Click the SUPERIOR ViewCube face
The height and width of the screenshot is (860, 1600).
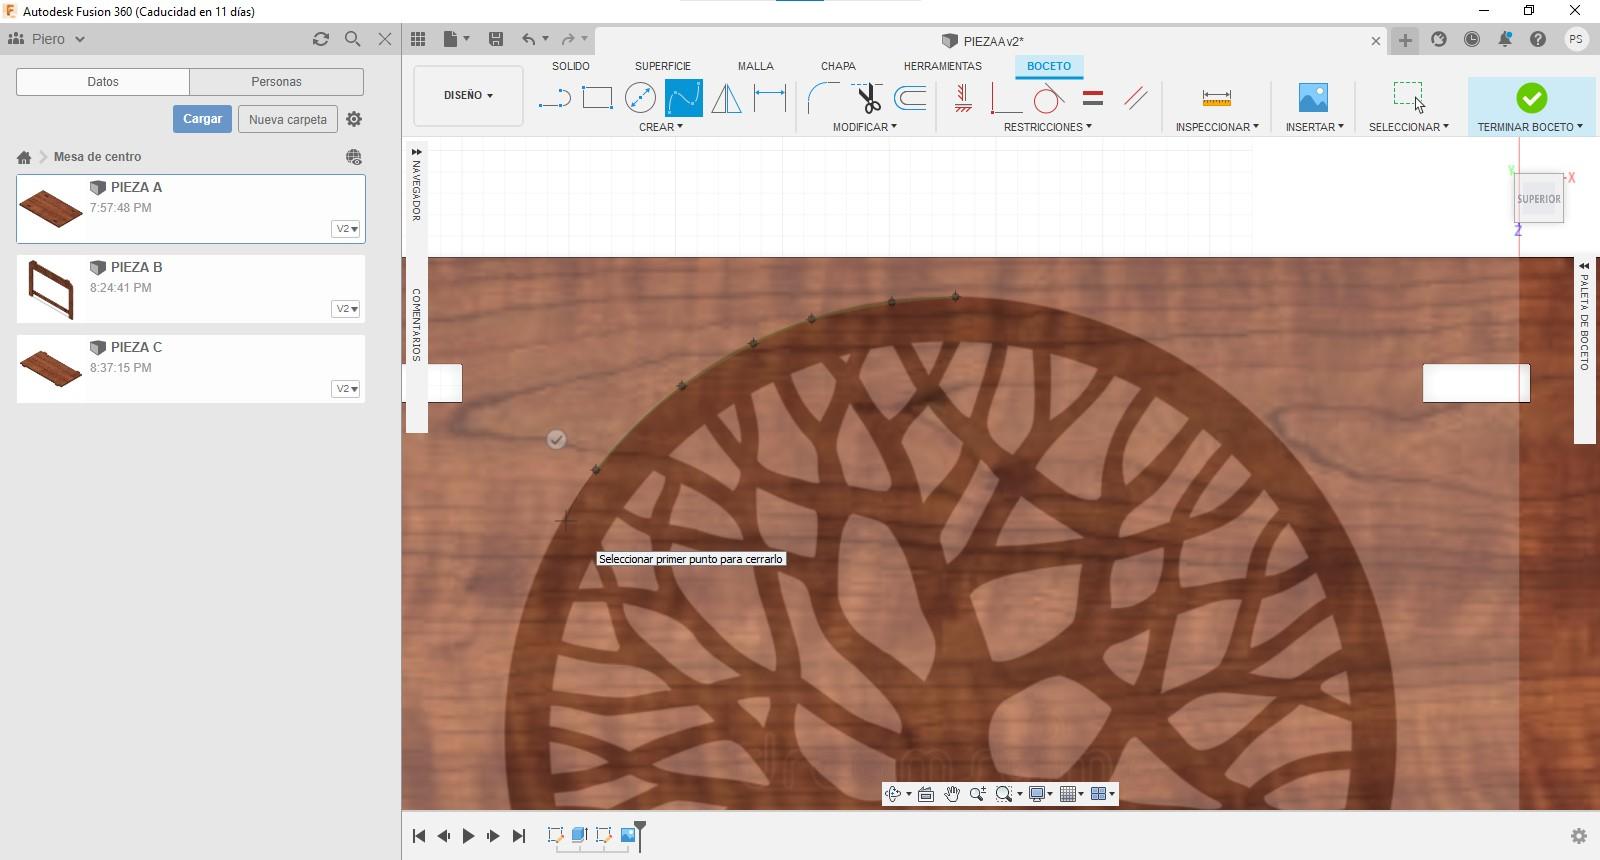pos(1538,199)
